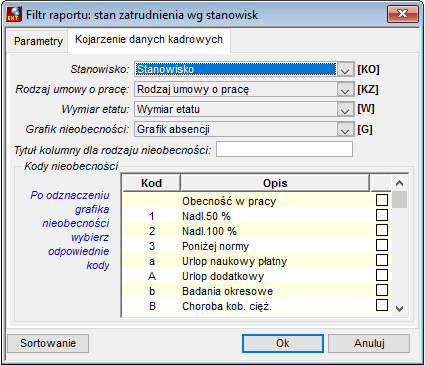Image resolution: width=425 pixels, height=365 pixels.
Task: Click the scroll down arrow in codes list
Action: [399, 309]
